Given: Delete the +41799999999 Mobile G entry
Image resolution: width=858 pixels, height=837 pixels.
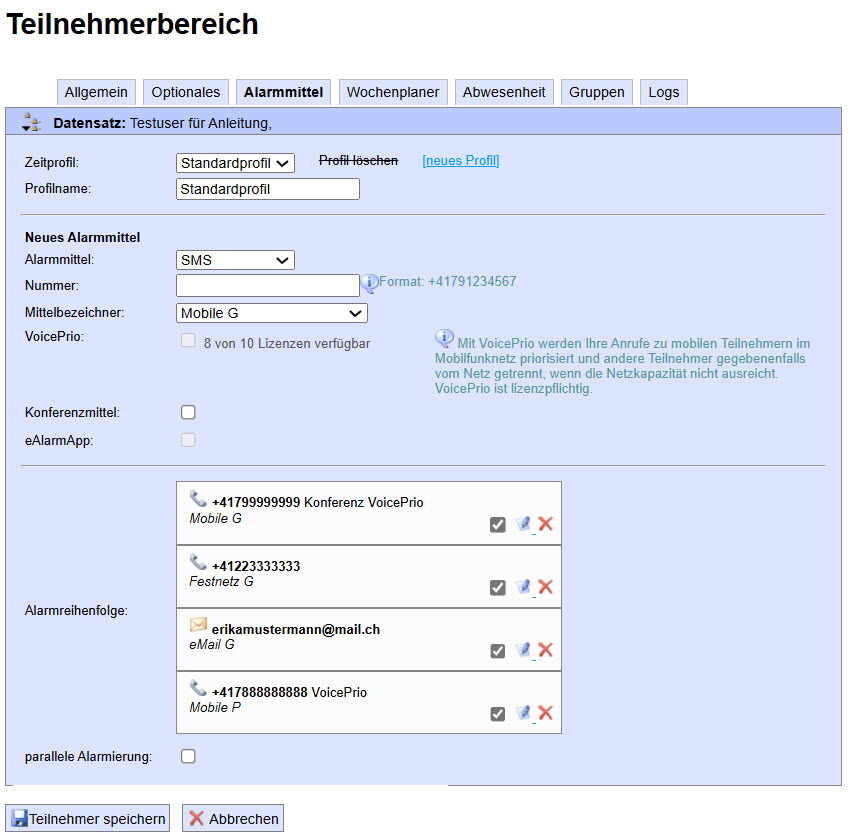Looking at the screenshot, I should [x=546, y=524].
